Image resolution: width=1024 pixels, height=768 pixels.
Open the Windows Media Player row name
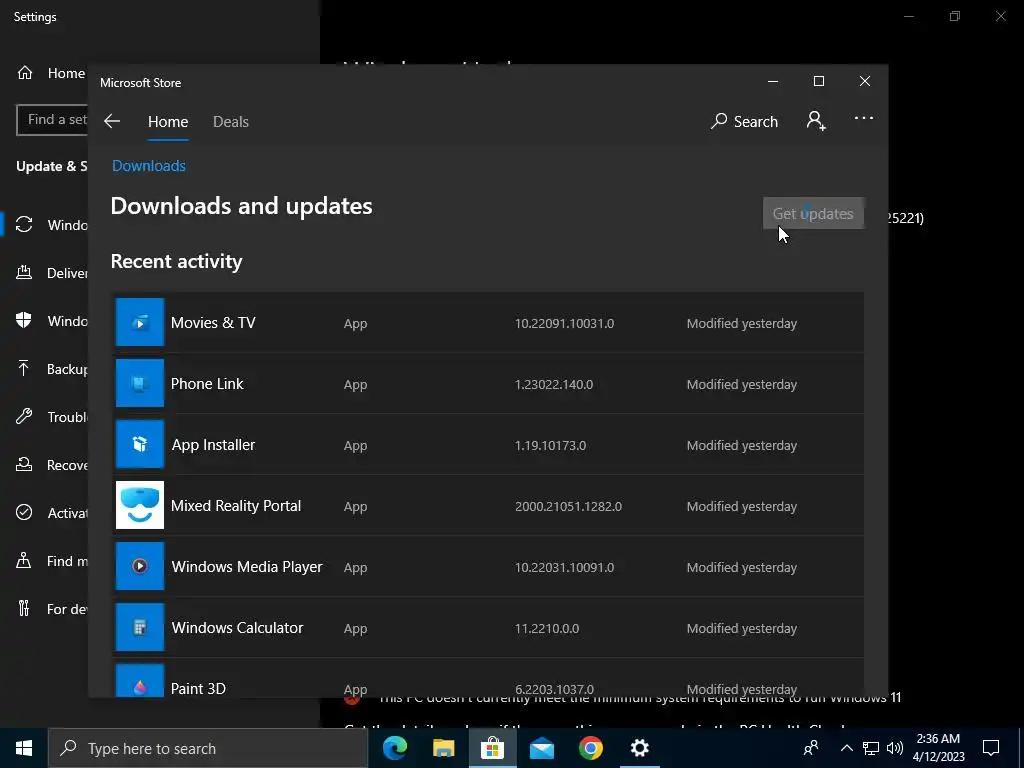247,566
